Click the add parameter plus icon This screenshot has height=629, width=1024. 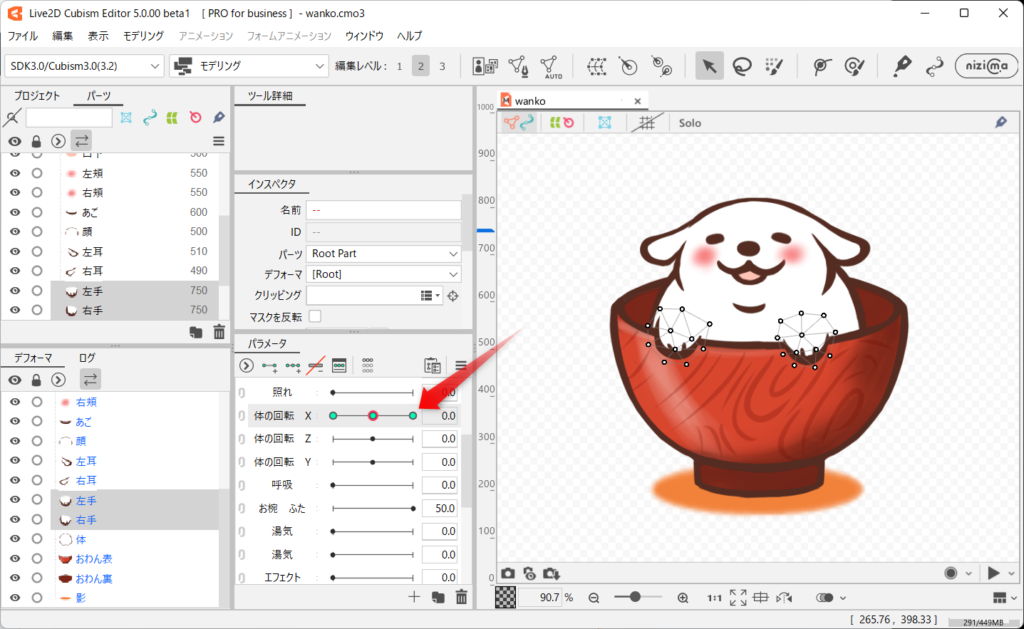click(x=414, y=597)
